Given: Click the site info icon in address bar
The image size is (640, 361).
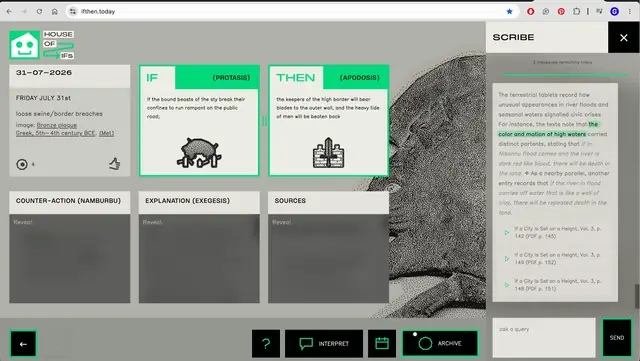Looking at the screenshot, I should click(73, 11).
